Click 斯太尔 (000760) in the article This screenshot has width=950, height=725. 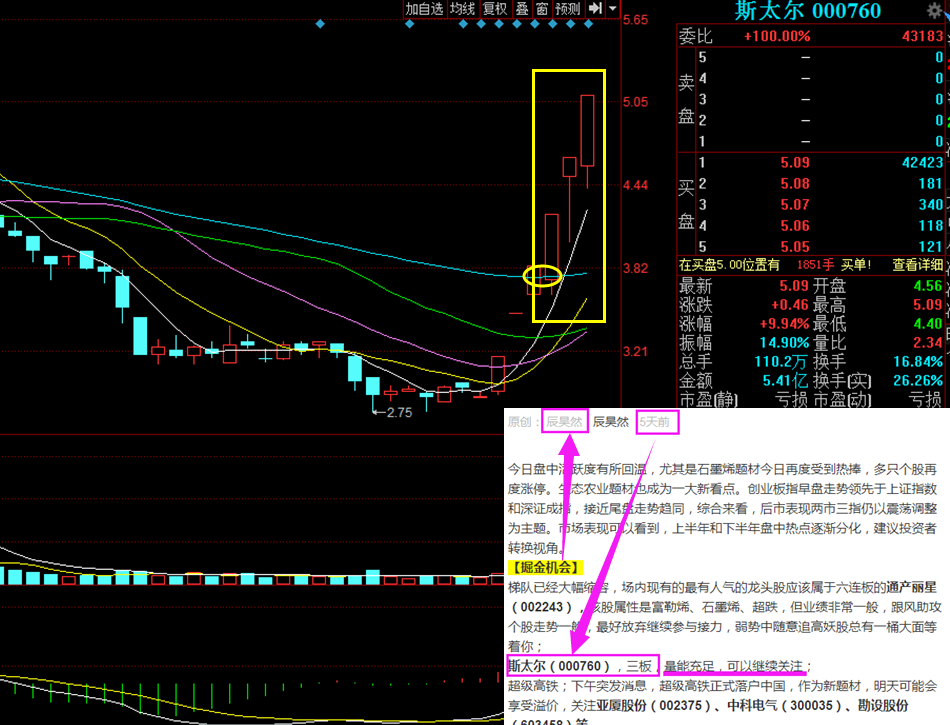(x=559, y=666)
